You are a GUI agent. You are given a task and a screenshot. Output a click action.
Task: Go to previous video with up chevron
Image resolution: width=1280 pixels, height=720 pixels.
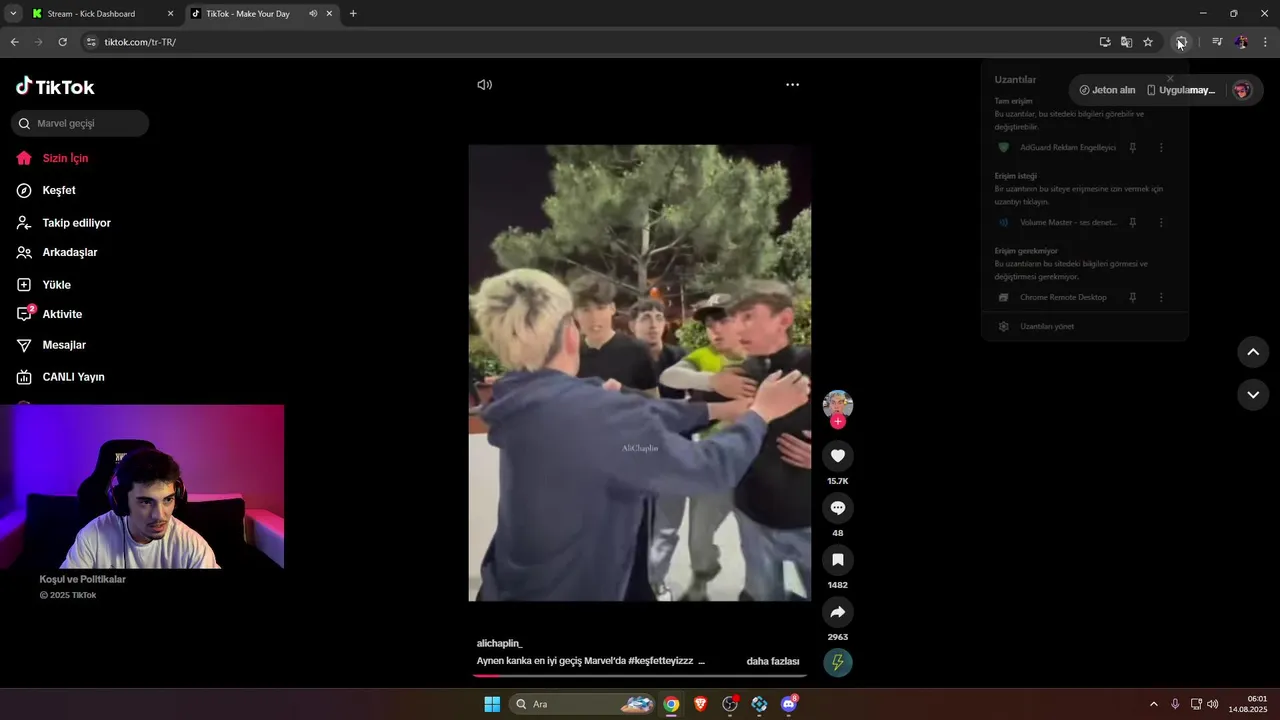1253,352
